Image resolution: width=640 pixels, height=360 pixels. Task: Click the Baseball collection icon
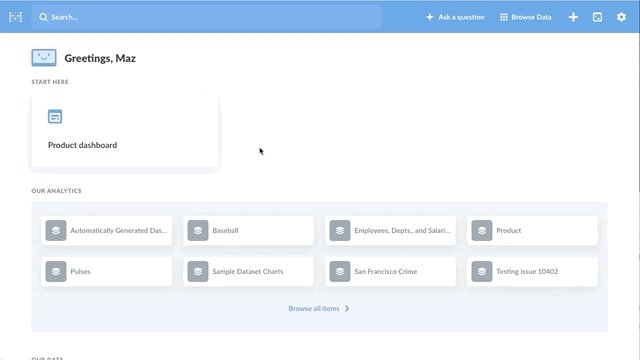[x=198, y=231]
